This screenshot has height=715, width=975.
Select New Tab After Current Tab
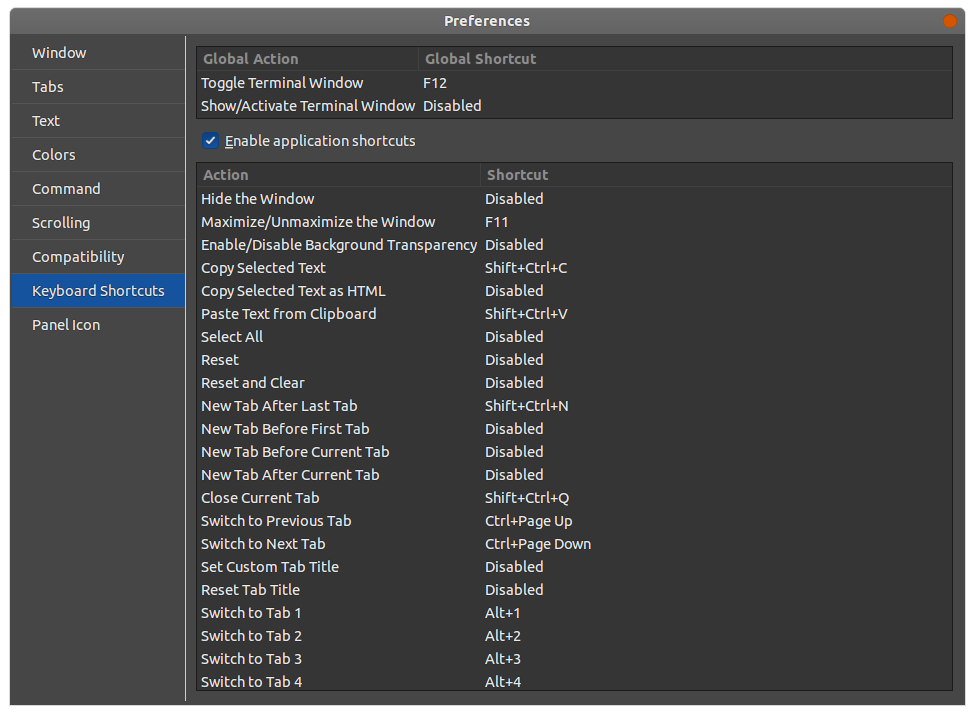tap(290, 475)
